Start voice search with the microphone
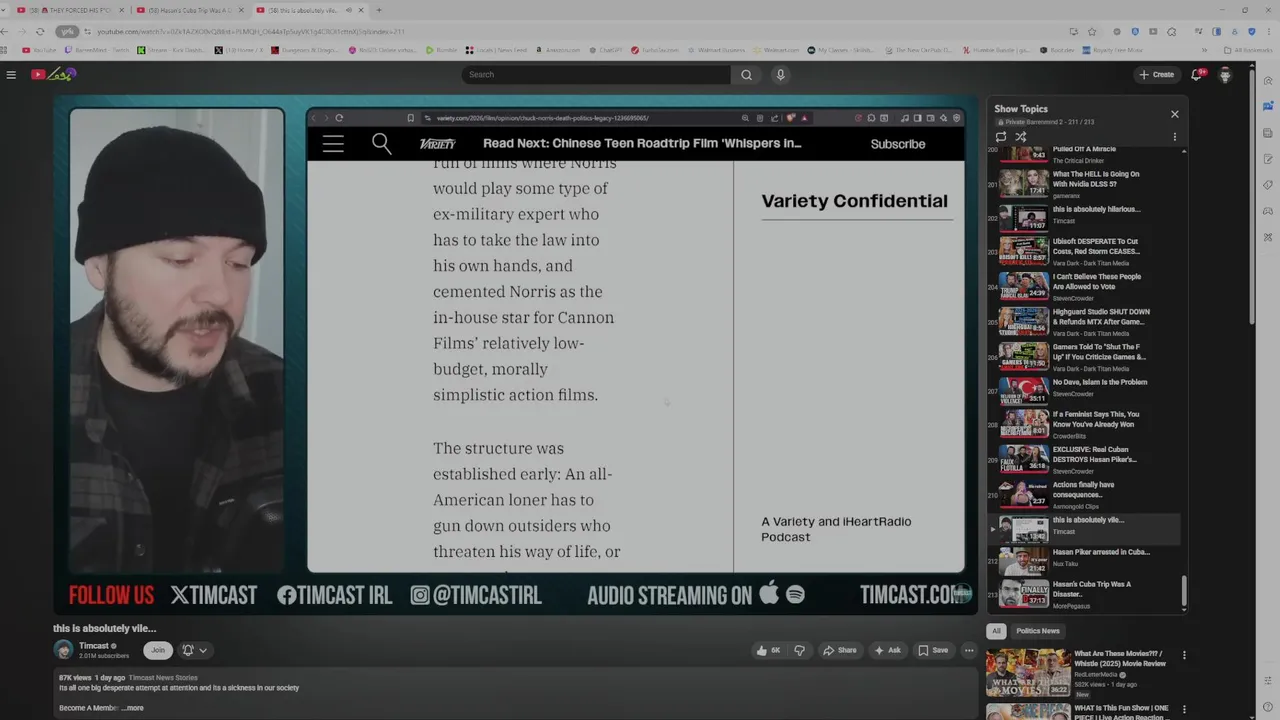This screenshot has width=1280, height=720. [781, 74]
